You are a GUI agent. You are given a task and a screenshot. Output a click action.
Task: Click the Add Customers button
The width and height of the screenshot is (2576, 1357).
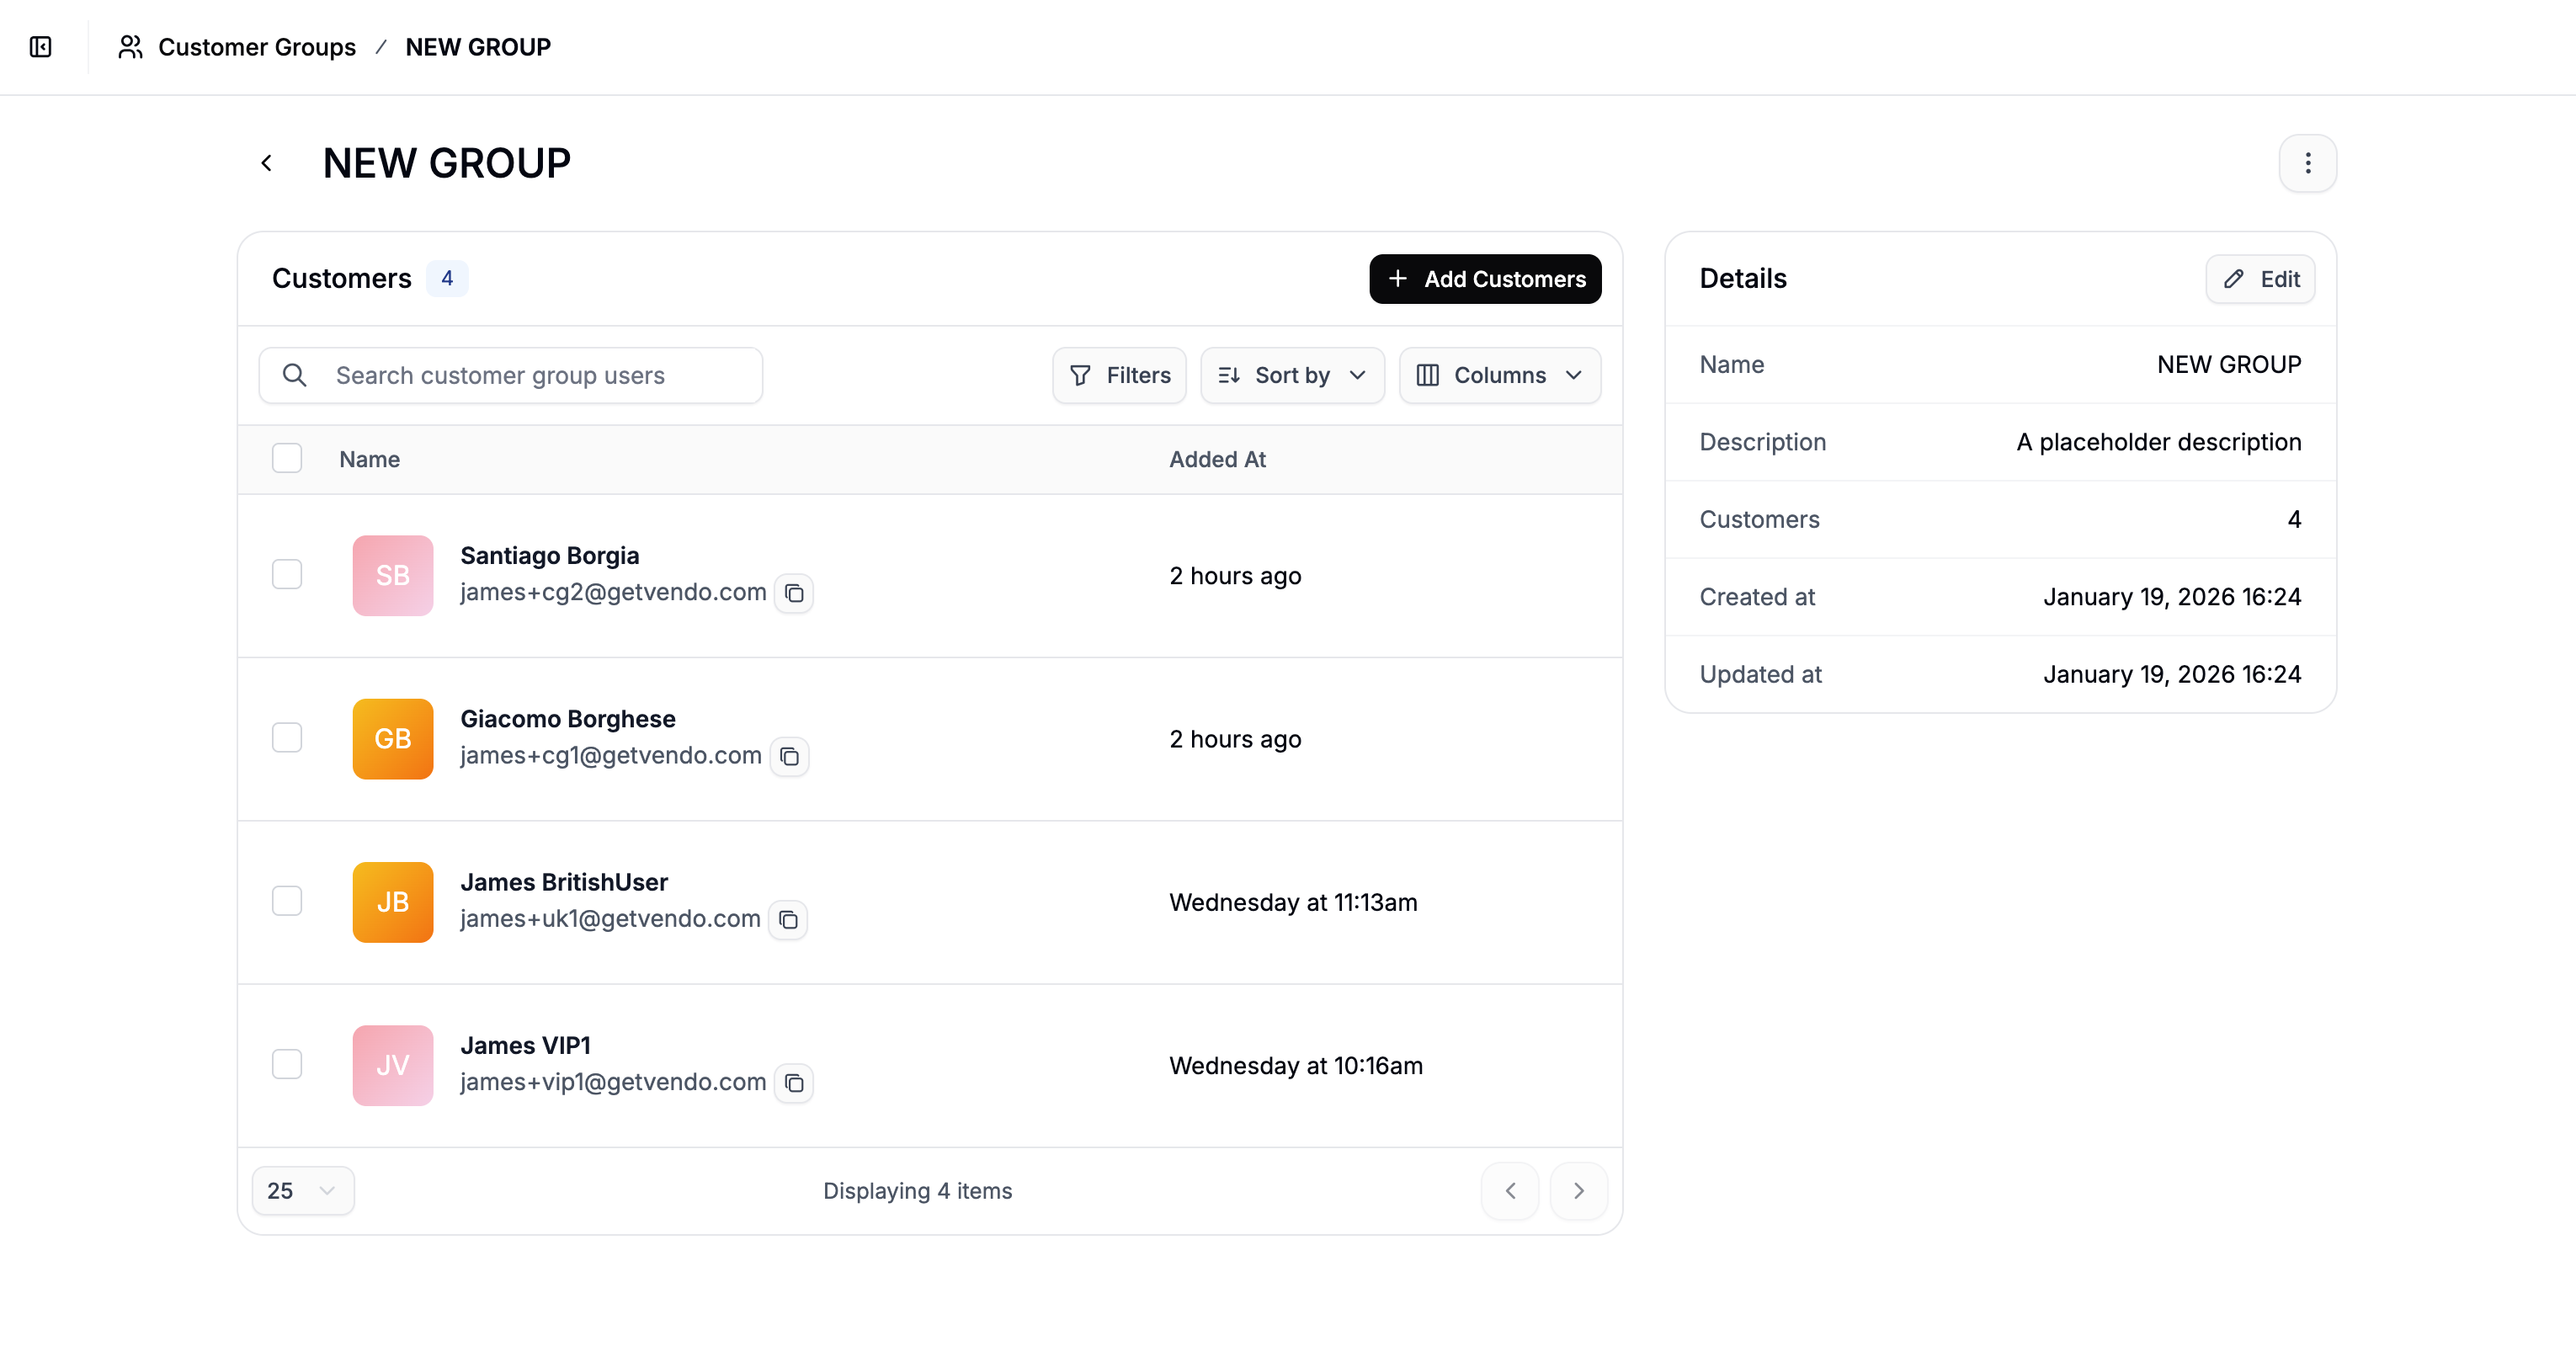[1485, 279]
